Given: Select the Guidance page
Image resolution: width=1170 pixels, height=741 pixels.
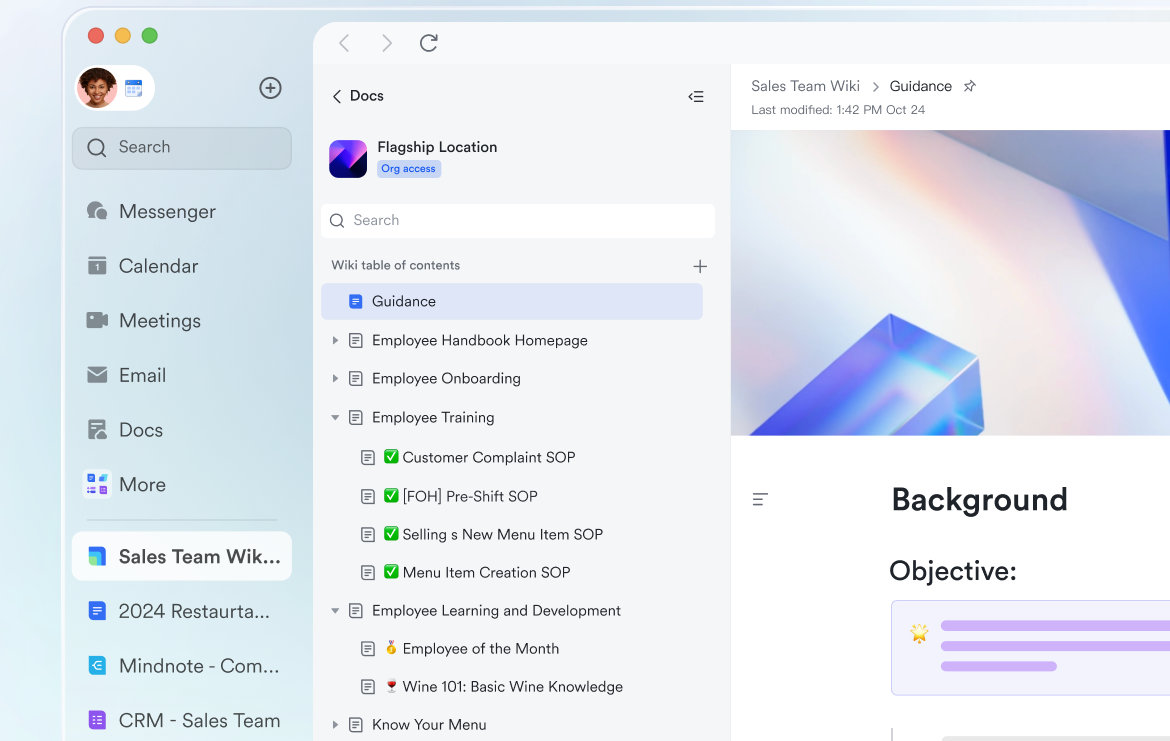Looking at the screenshot, I should click(x=512, y=301).
